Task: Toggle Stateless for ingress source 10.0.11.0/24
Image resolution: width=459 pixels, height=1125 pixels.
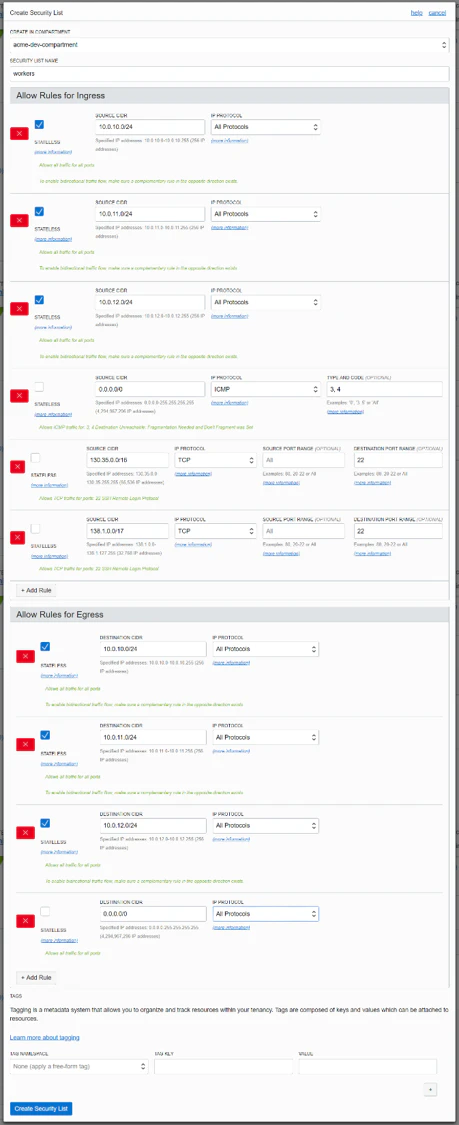Action: pos(39,212)
